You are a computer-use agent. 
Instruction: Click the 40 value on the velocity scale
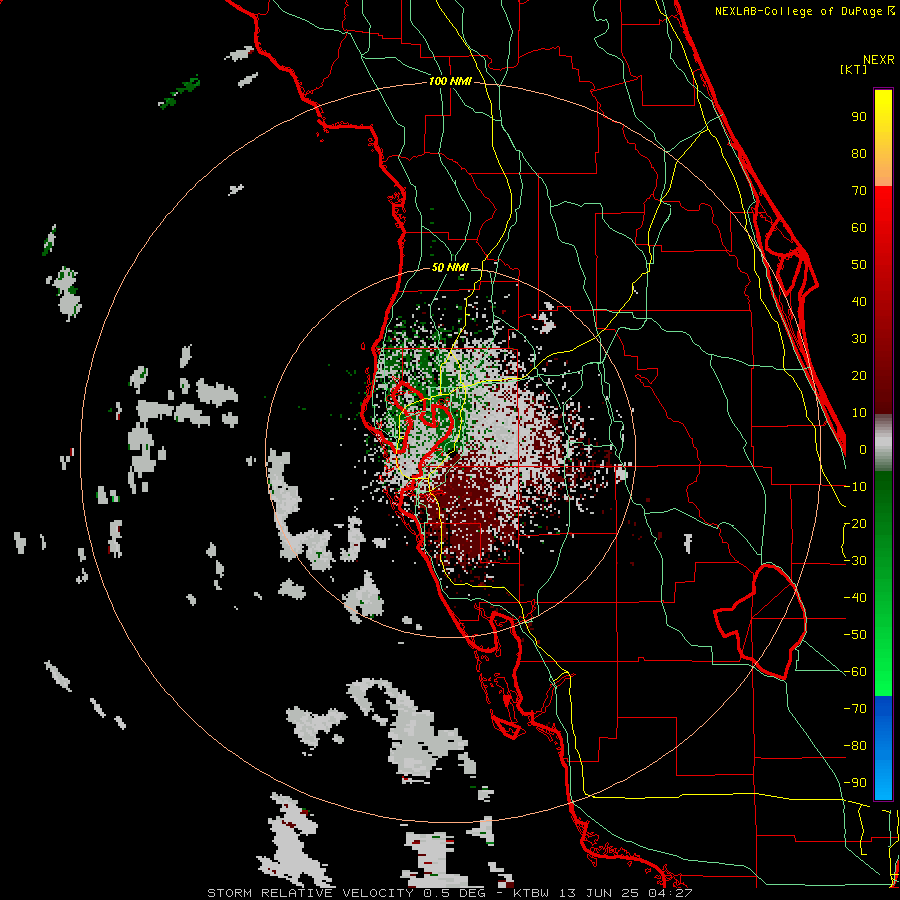click(x=859, y=302)
